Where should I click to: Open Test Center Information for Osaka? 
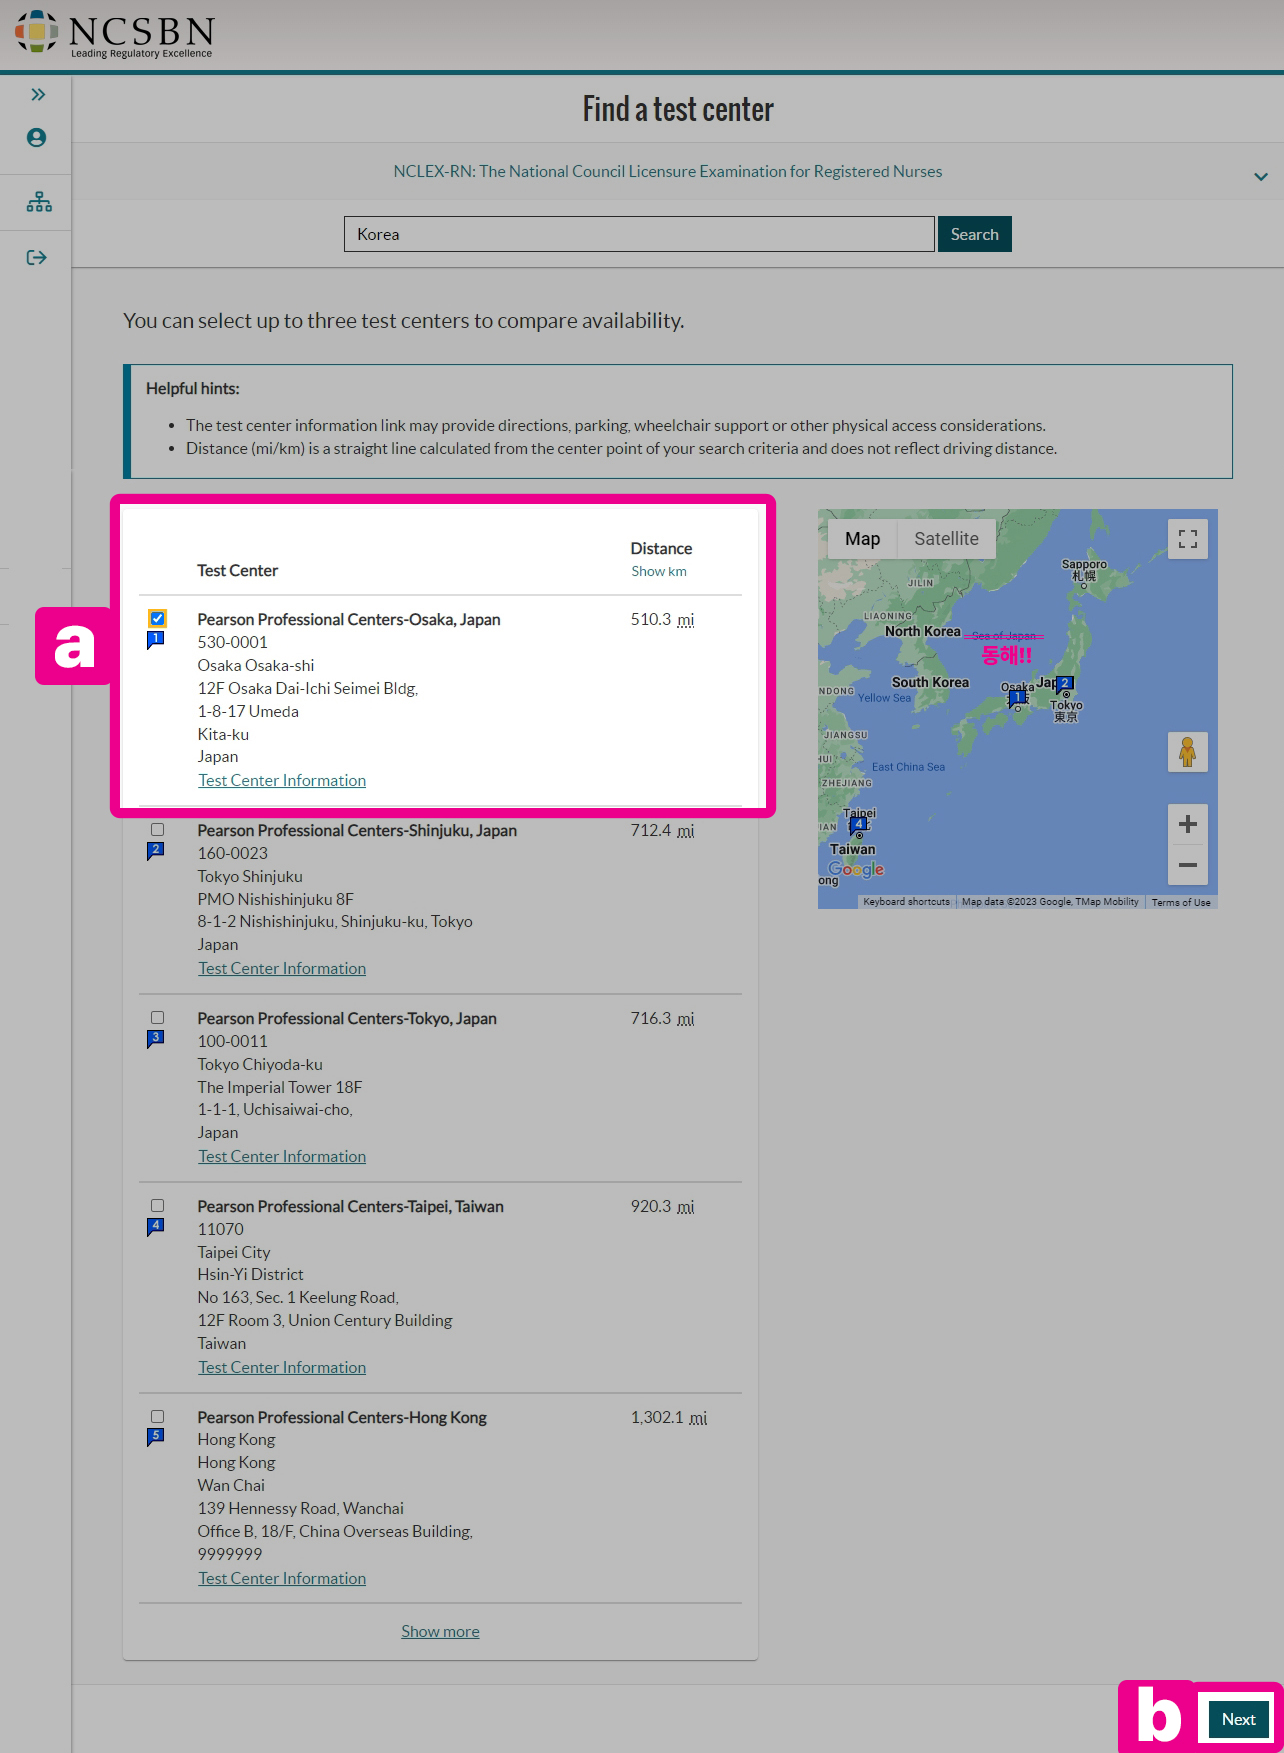coord(282,780)
